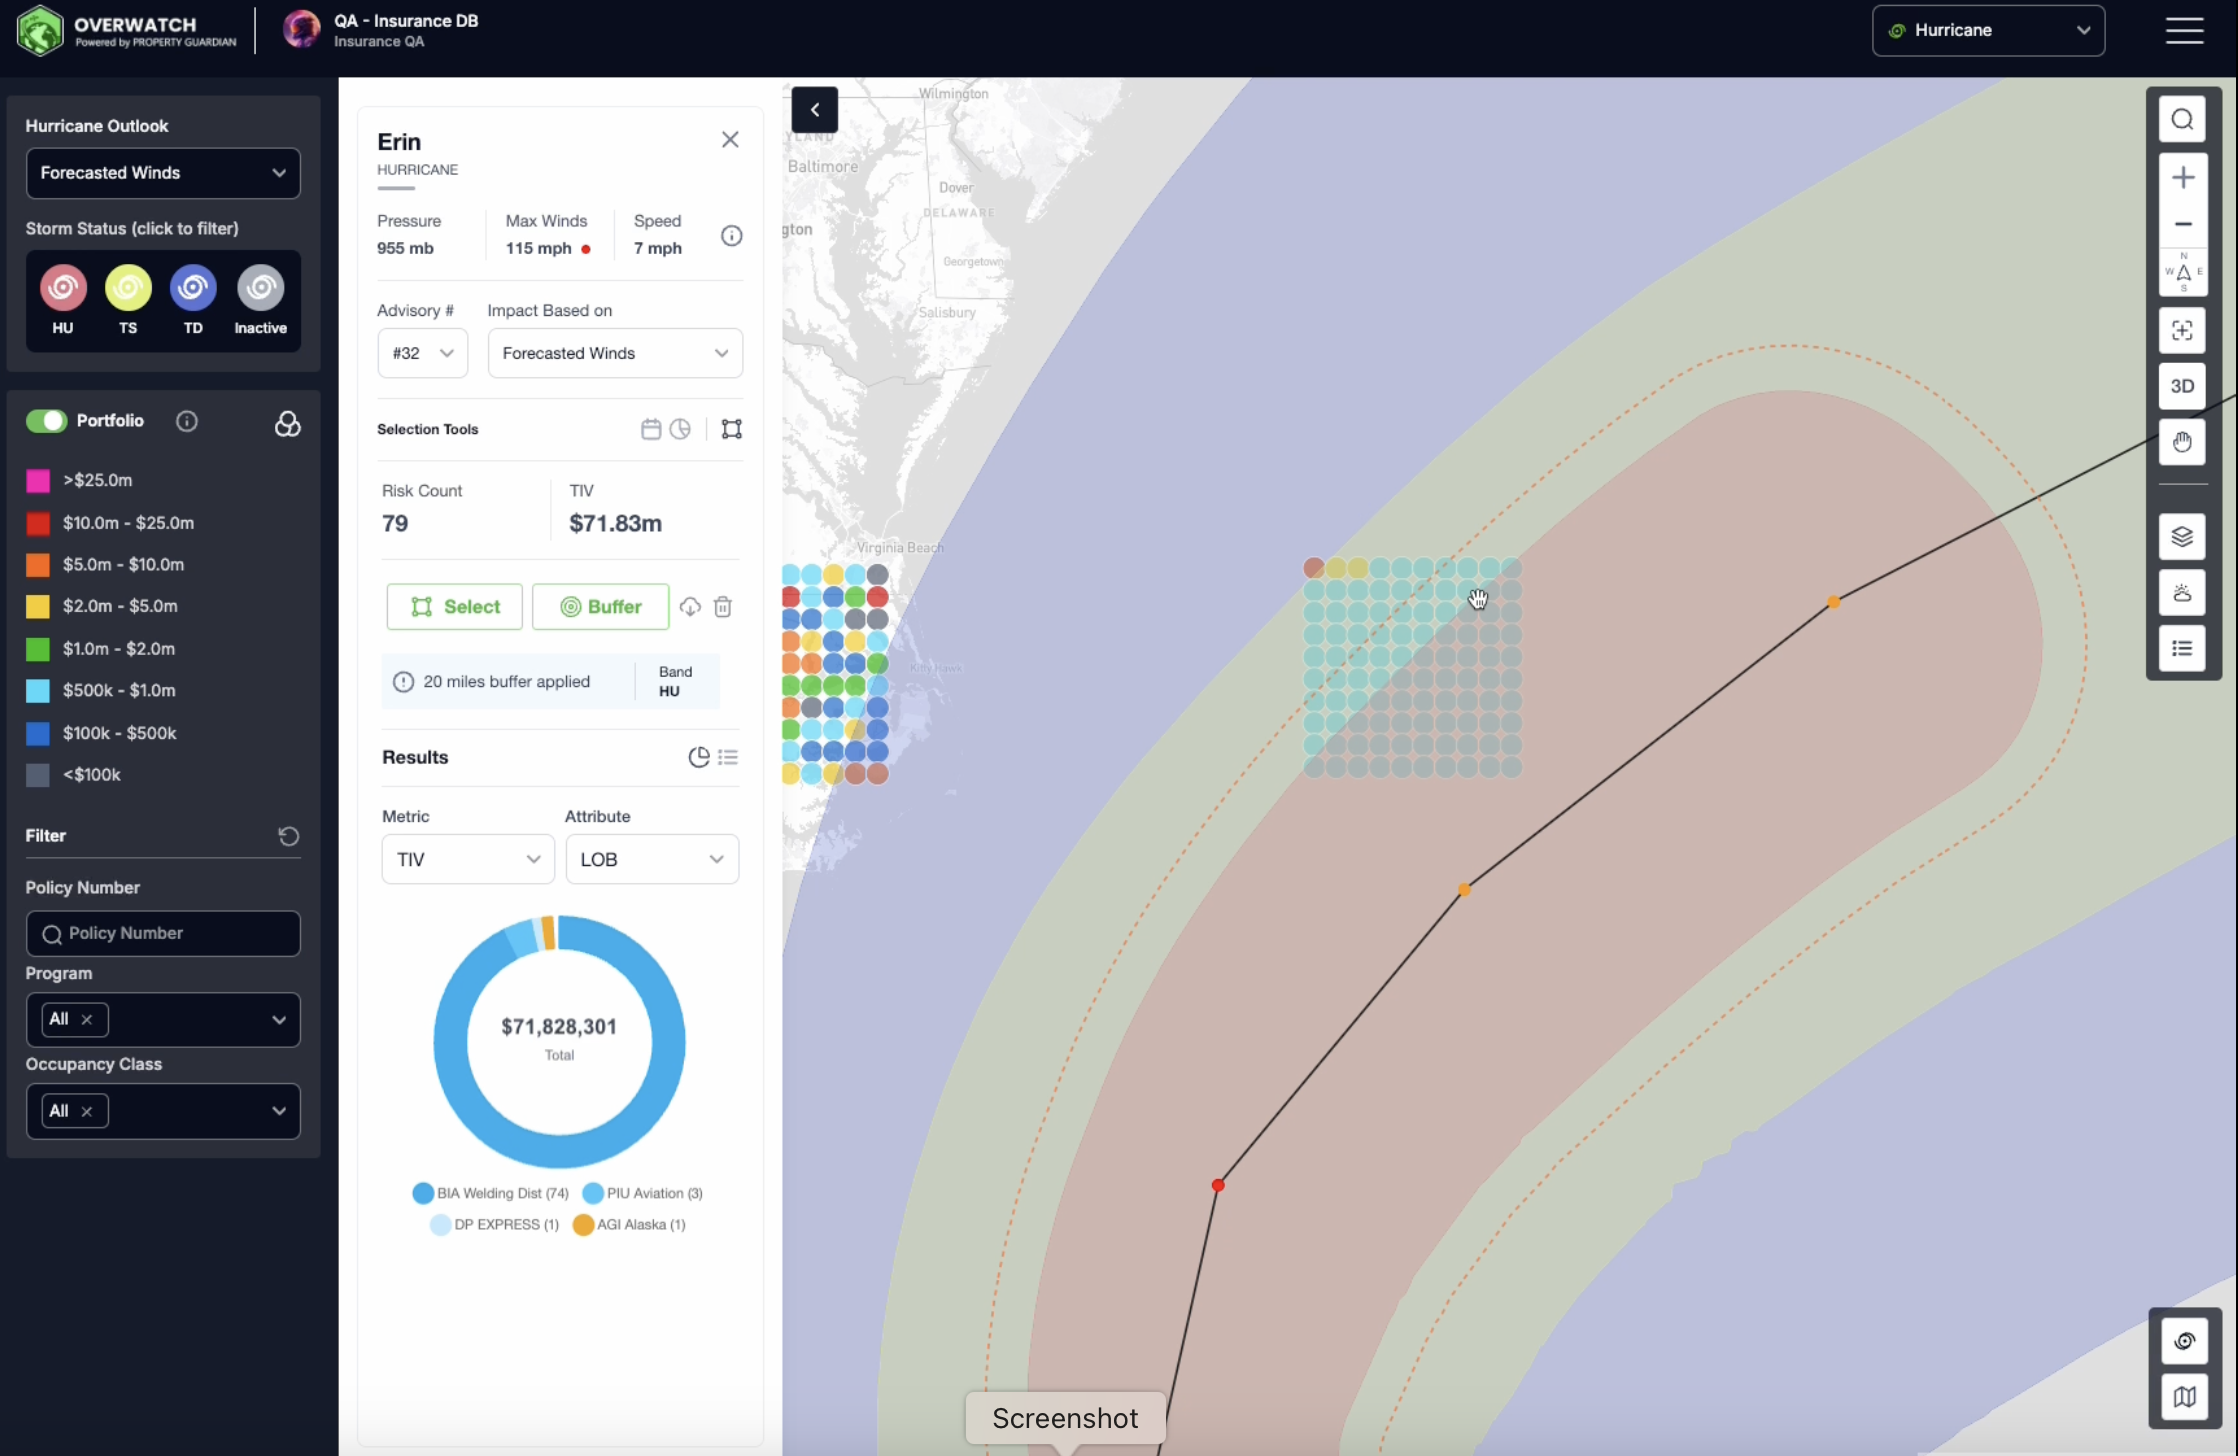Click the polygon selection tool icon
The image size is (2238, 1456).
(x=732, y=429)
